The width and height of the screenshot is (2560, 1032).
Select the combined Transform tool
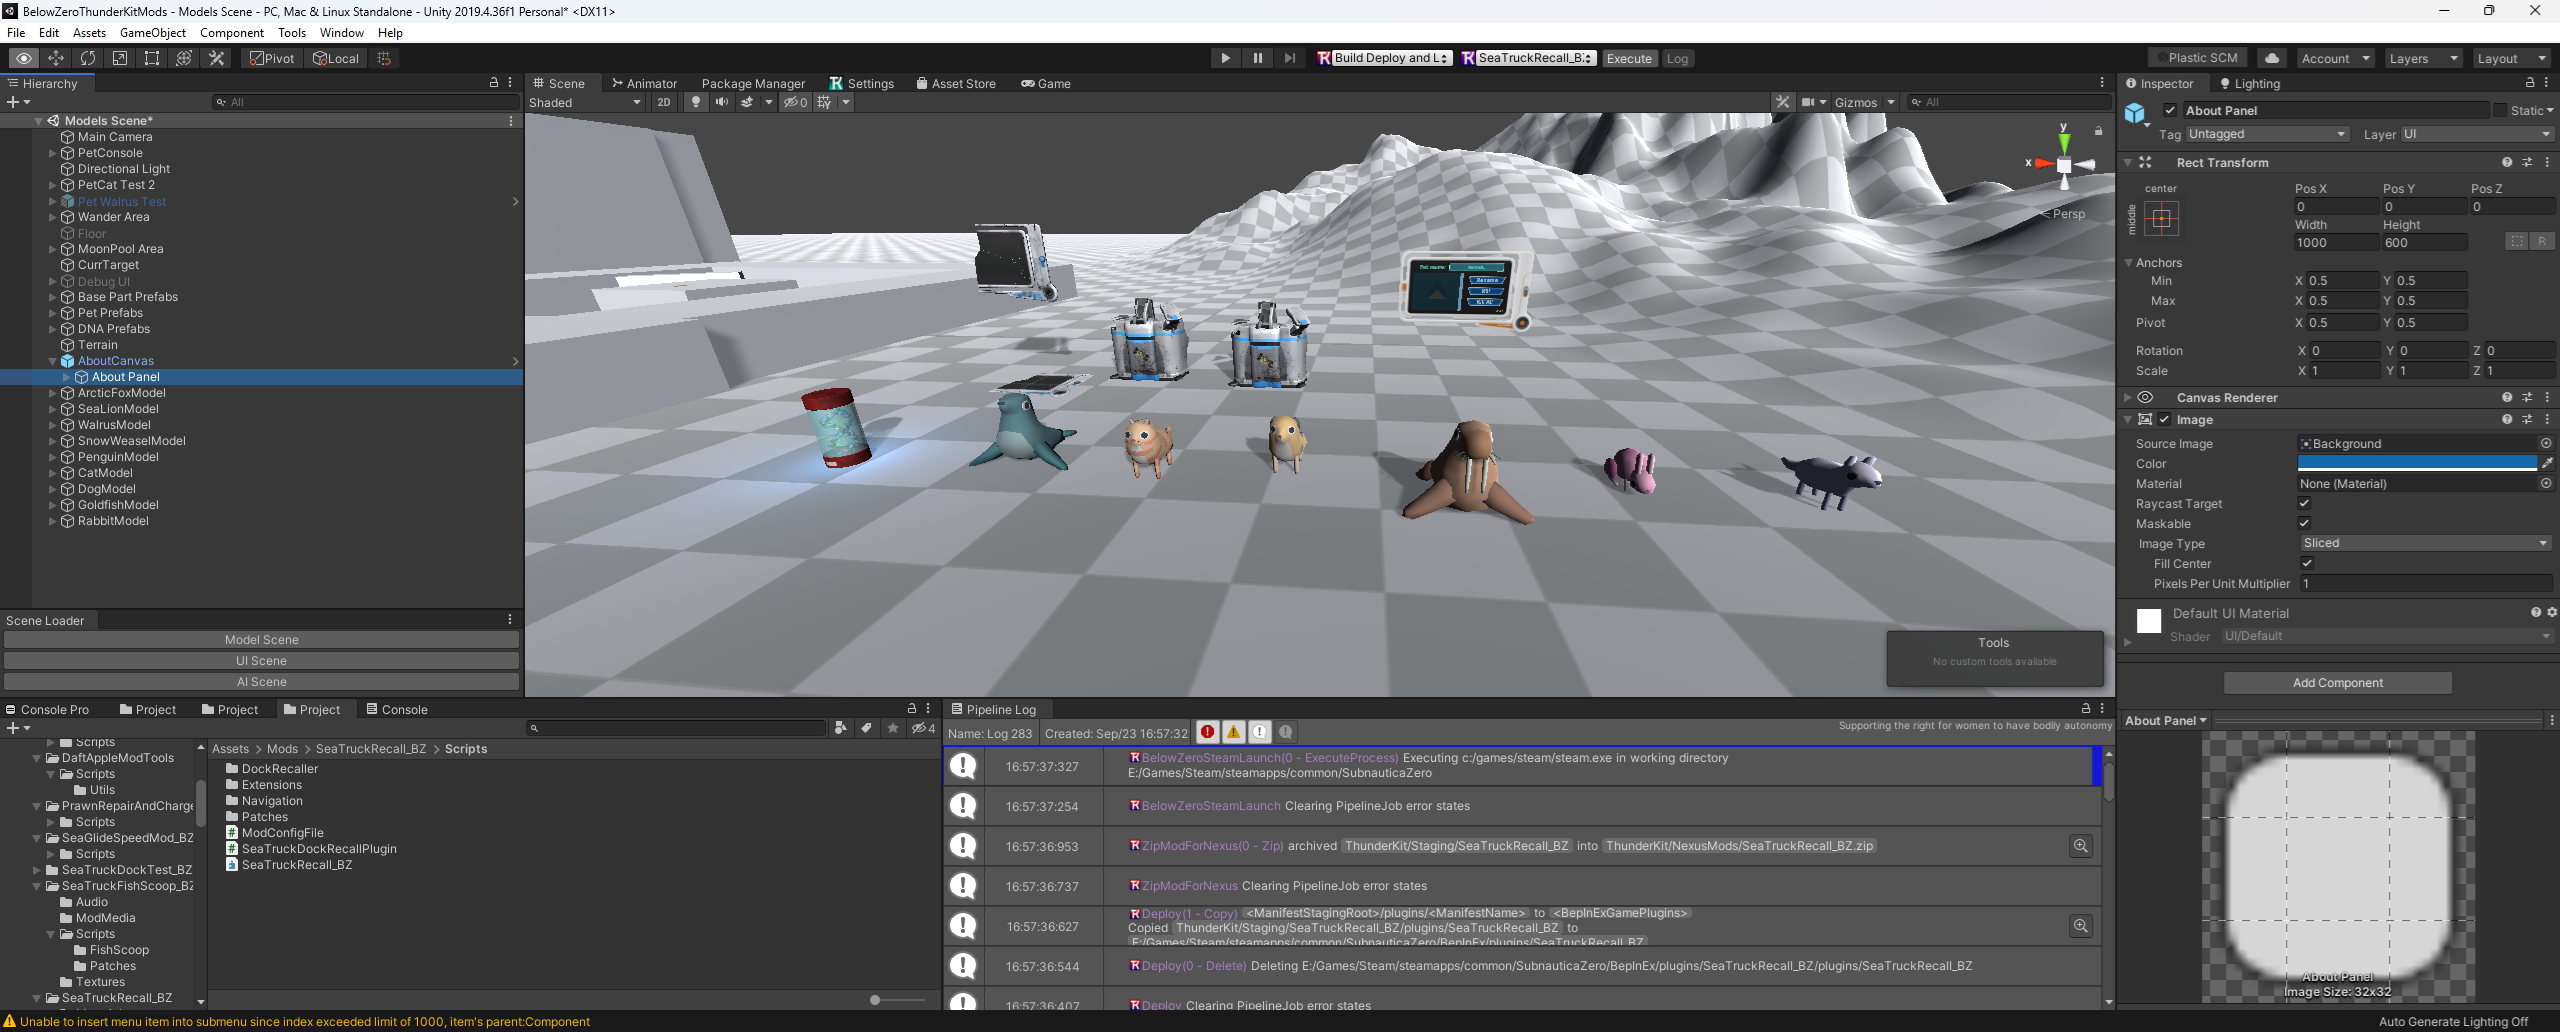(x=184, y=58)
